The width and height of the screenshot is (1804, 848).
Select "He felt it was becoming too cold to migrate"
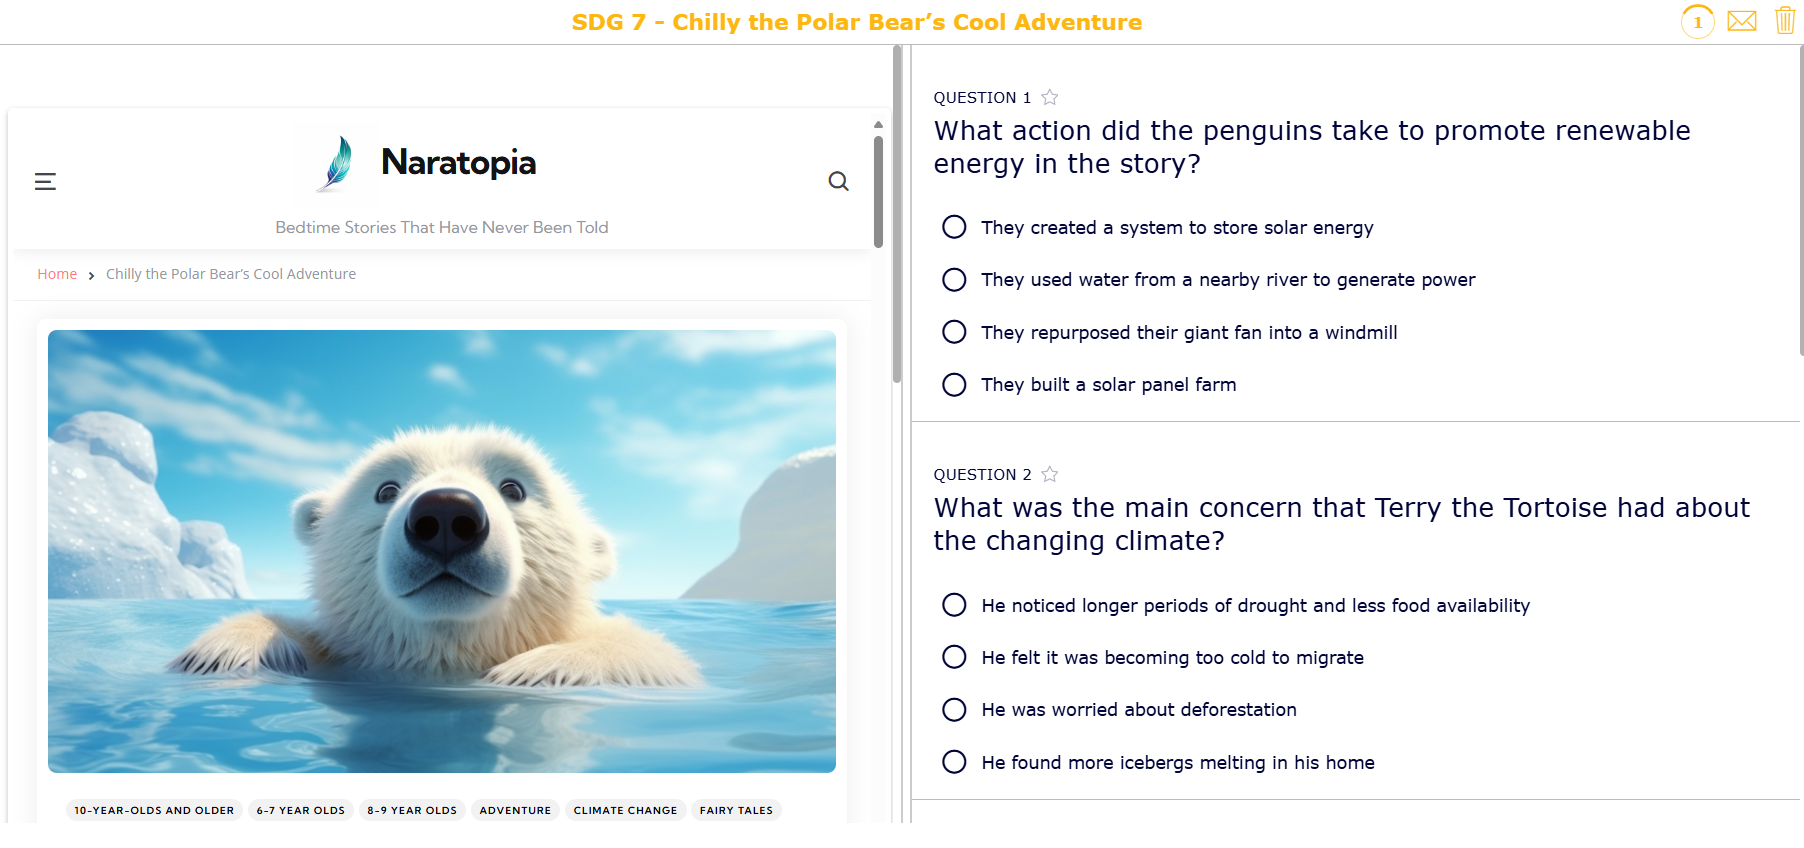click(x=954, y=657)
